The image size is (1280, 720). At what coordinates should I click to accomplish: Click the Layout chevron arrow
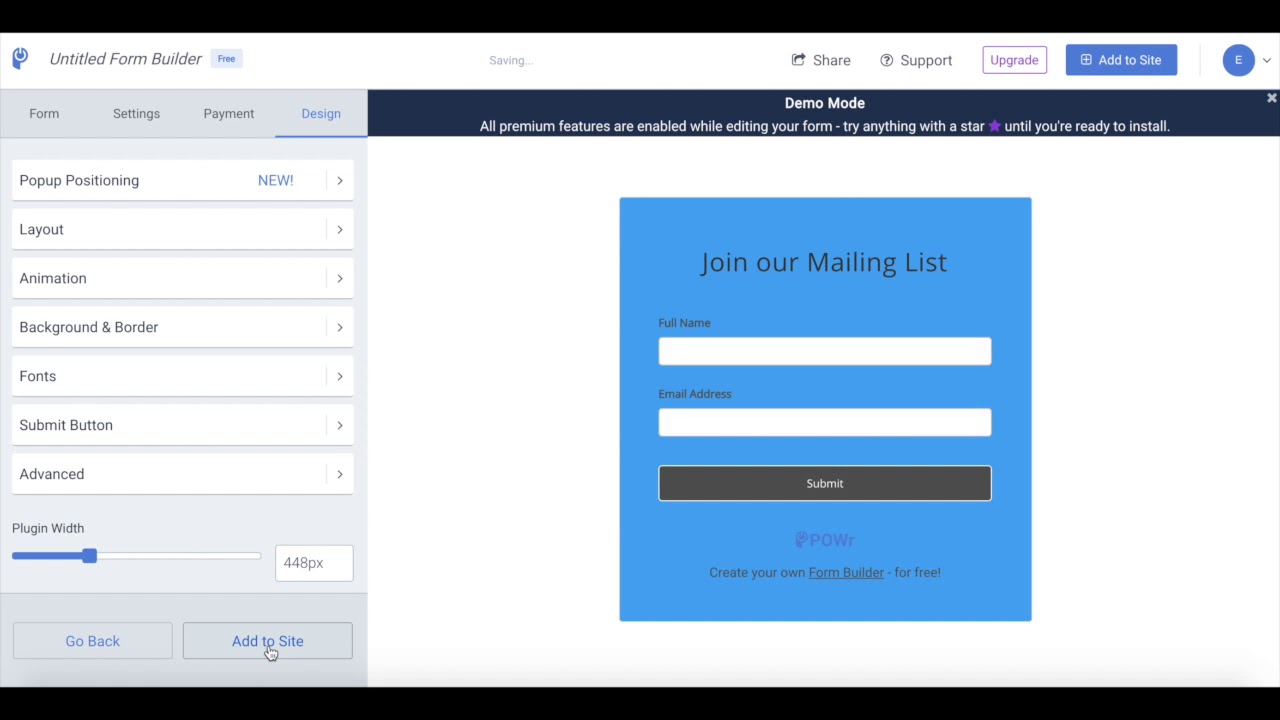pos(340,230)
